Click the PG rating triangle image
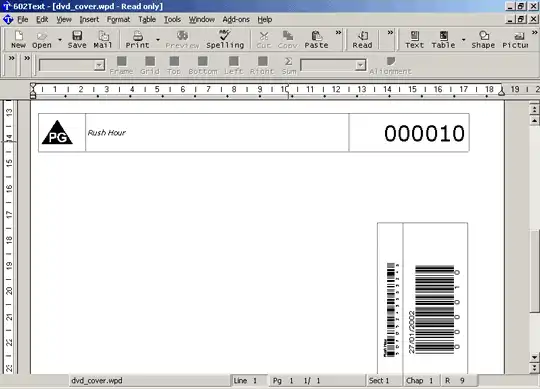Image resolution: width=540 pixels, height=389 pixels. (57, 133)
